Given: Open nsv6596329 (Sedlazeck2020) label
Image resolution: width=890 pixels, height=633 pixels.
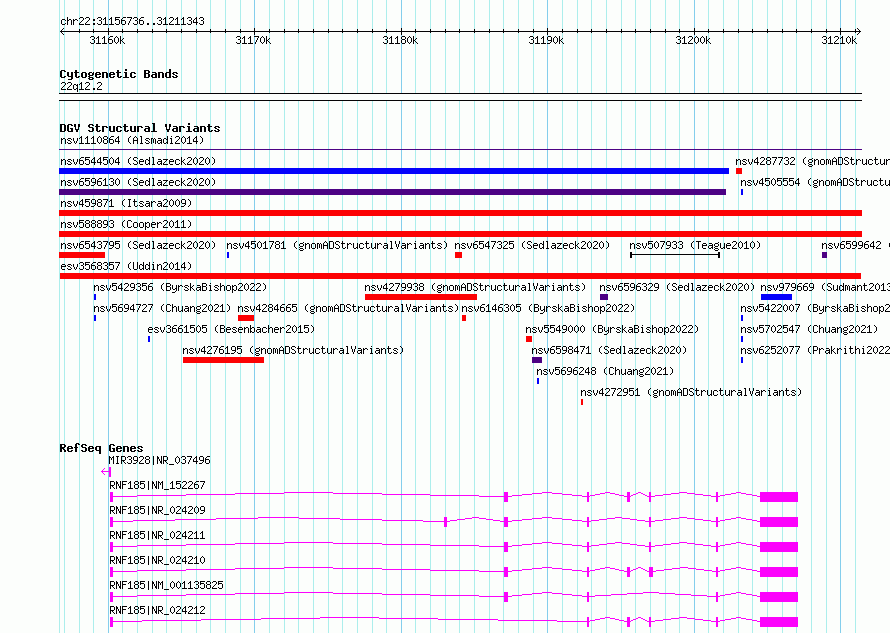Looking at the screenshot, I should (677, 287).
